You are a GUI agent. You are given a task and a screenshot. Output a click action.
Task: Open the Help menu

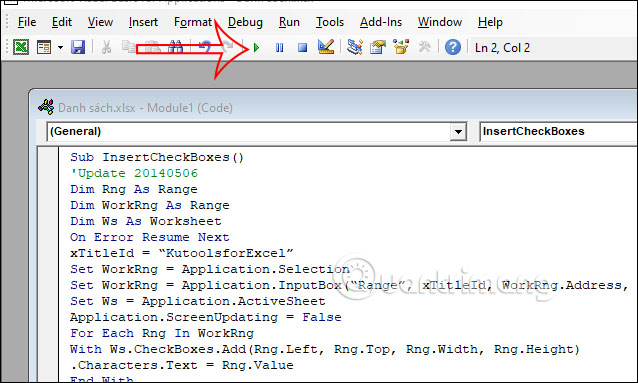click(490, 22)
